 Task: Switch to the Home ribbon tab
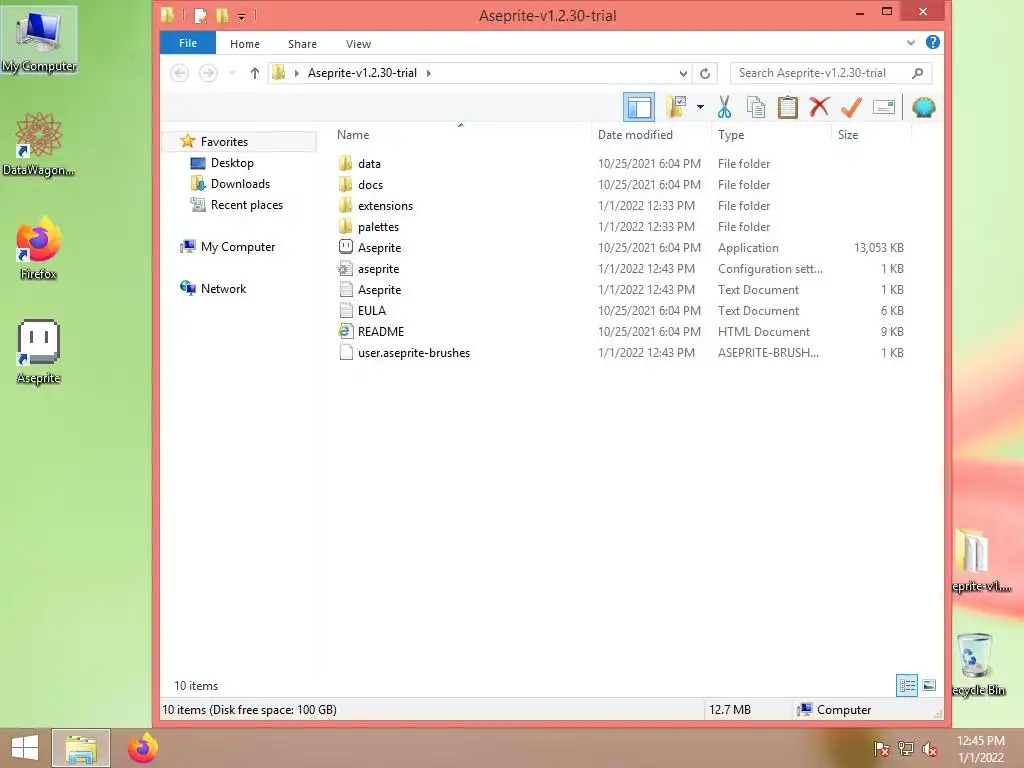(x=245, y=44)
